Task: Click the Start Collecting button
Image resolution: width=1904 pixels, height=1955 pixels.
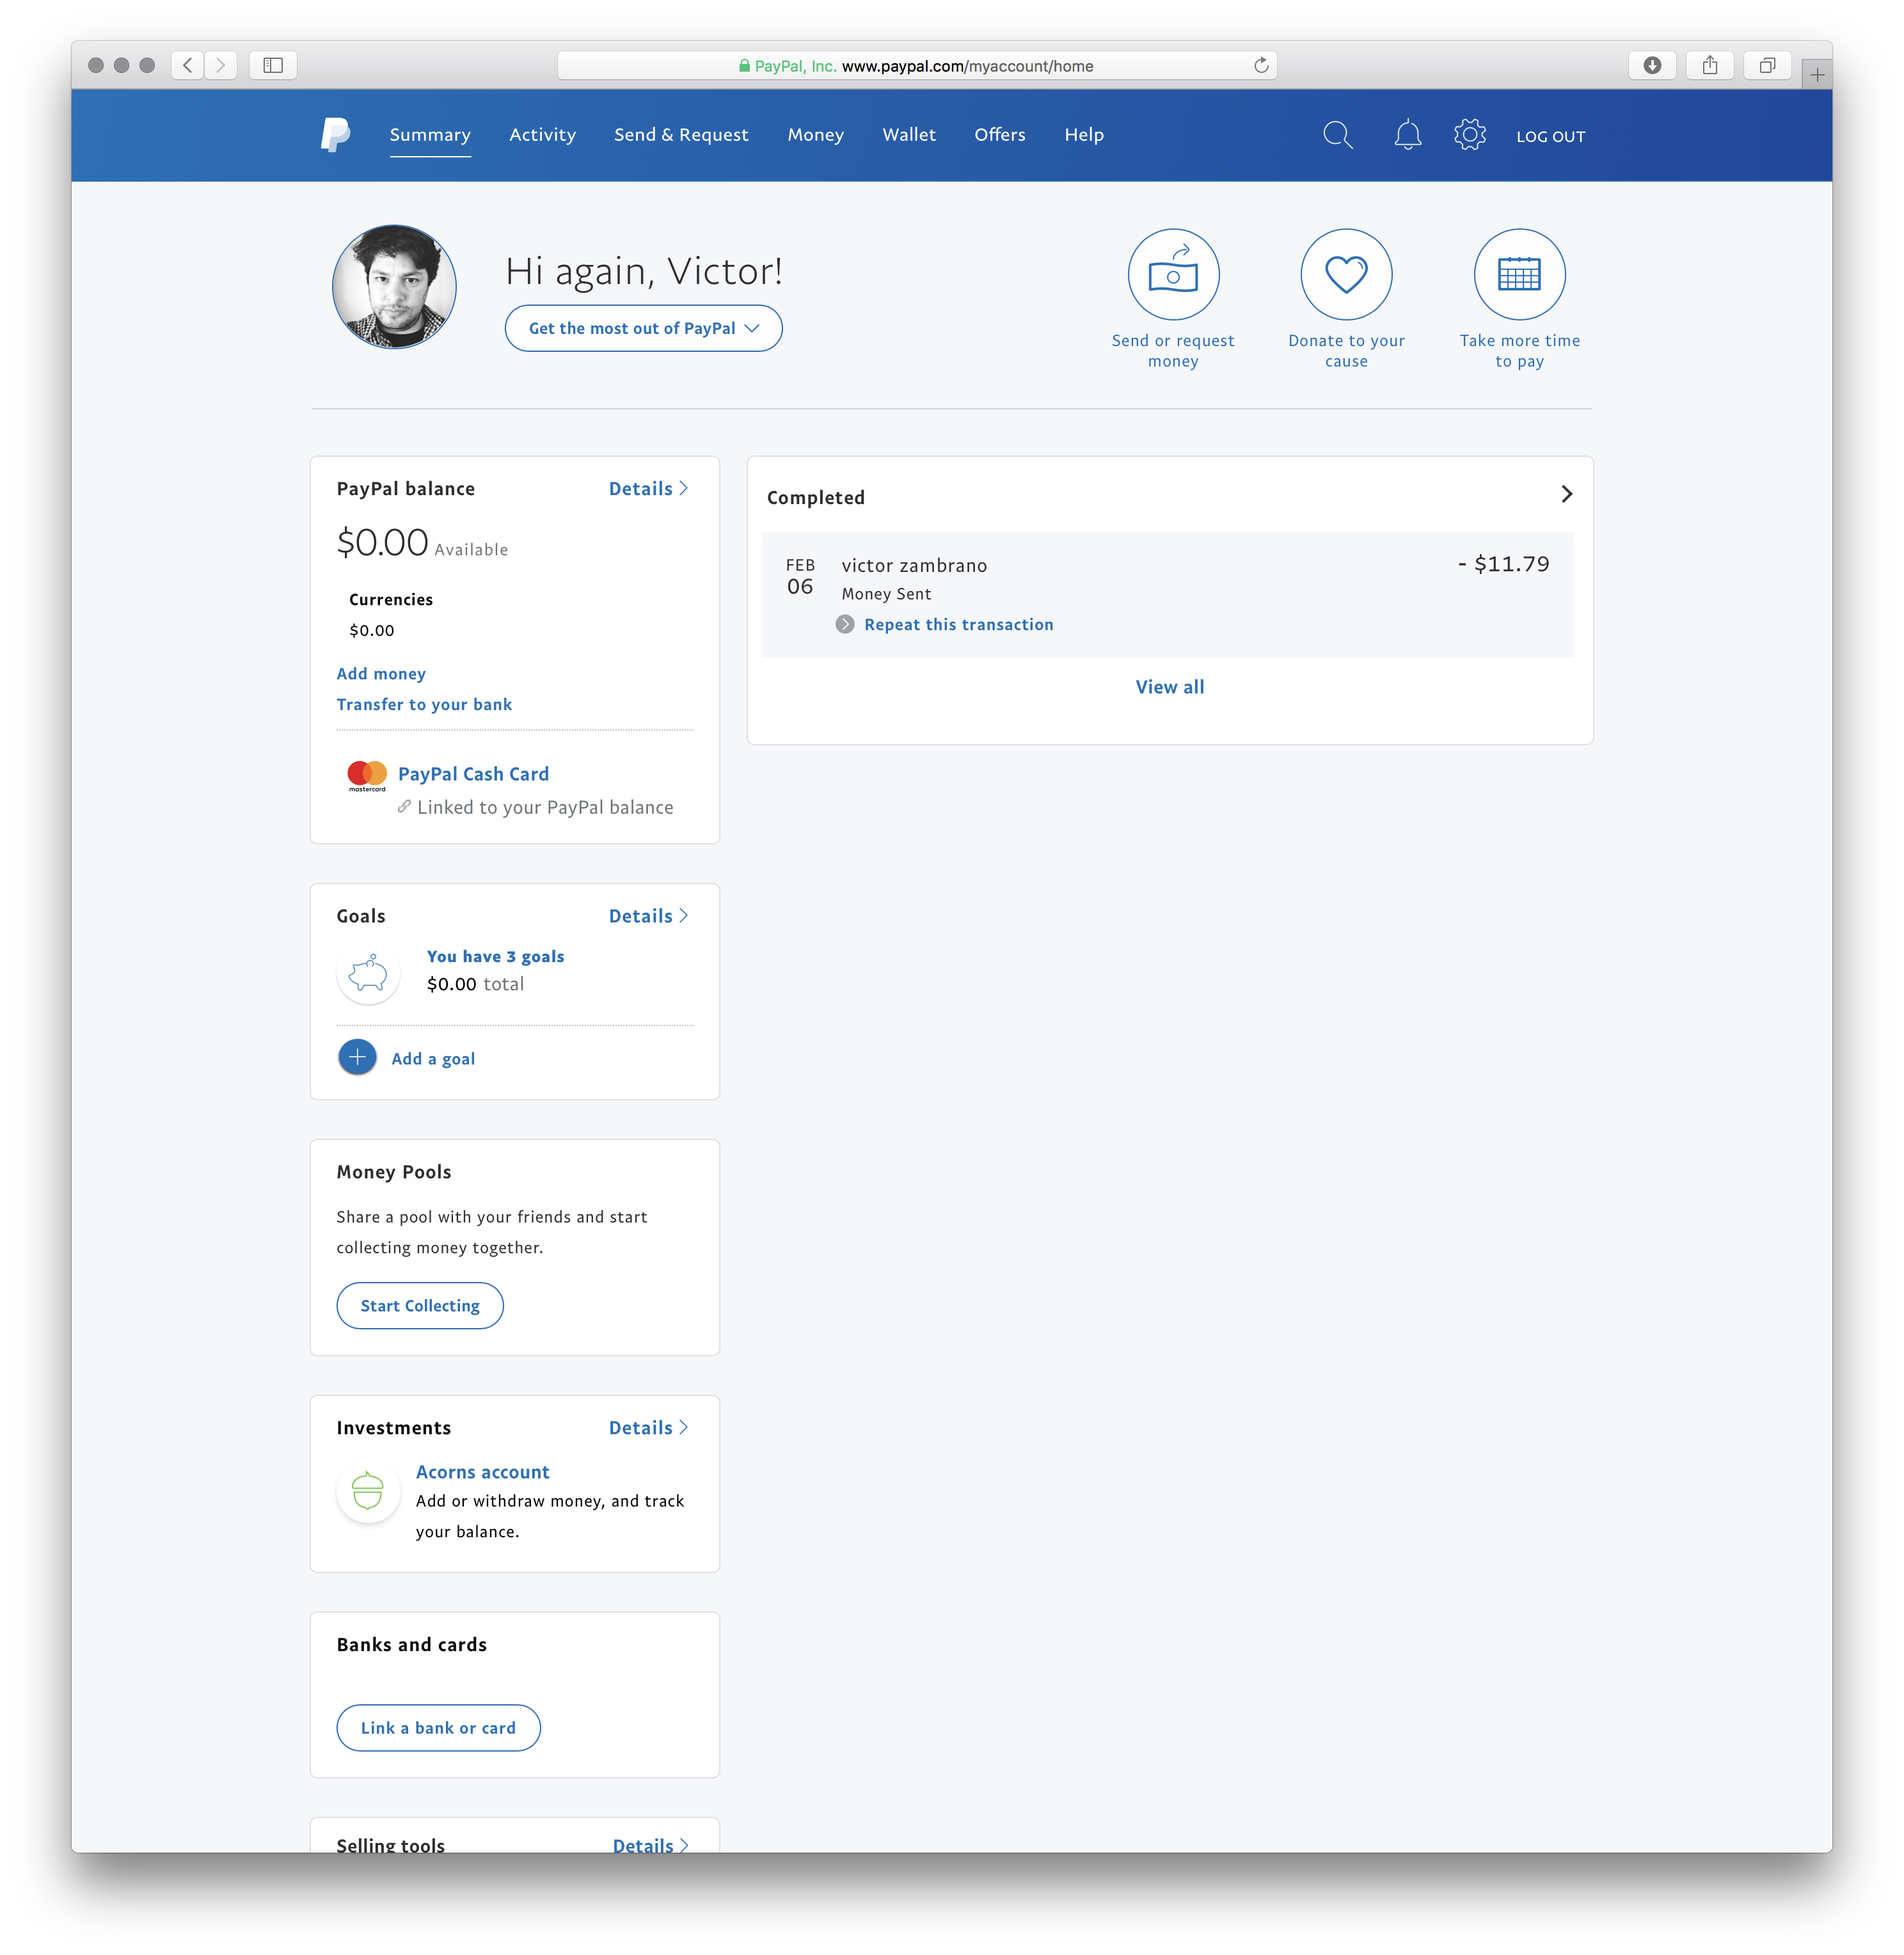Action: [x=420, y=1306]
